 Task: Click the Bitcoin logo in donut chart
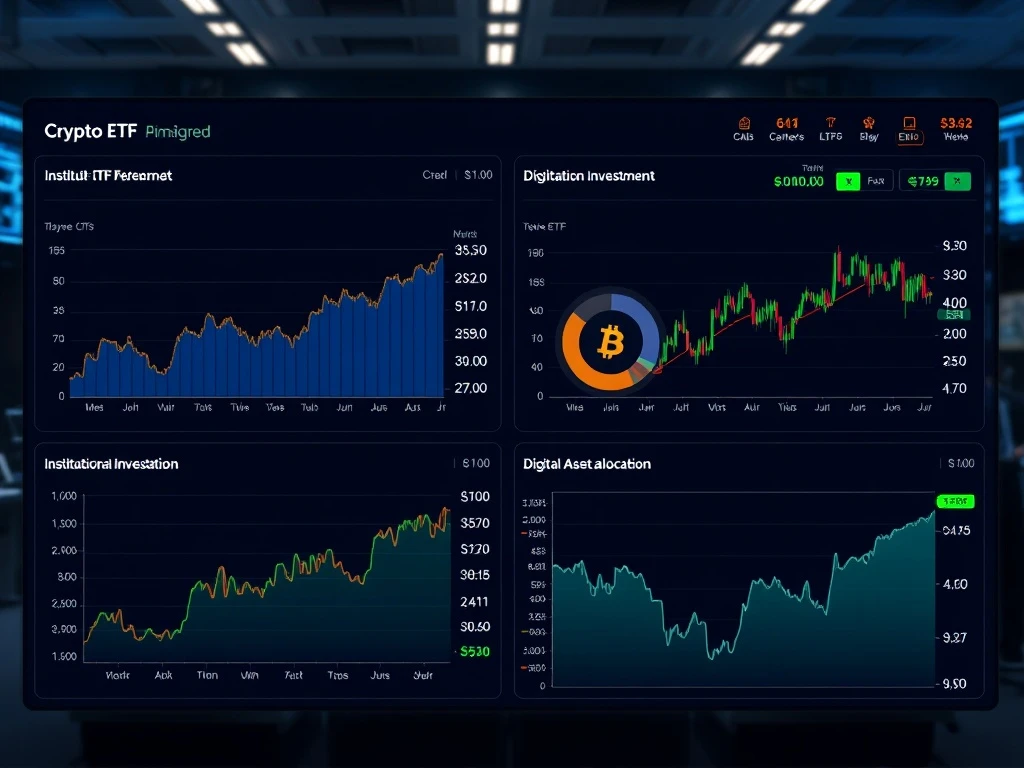click(611, 341)
